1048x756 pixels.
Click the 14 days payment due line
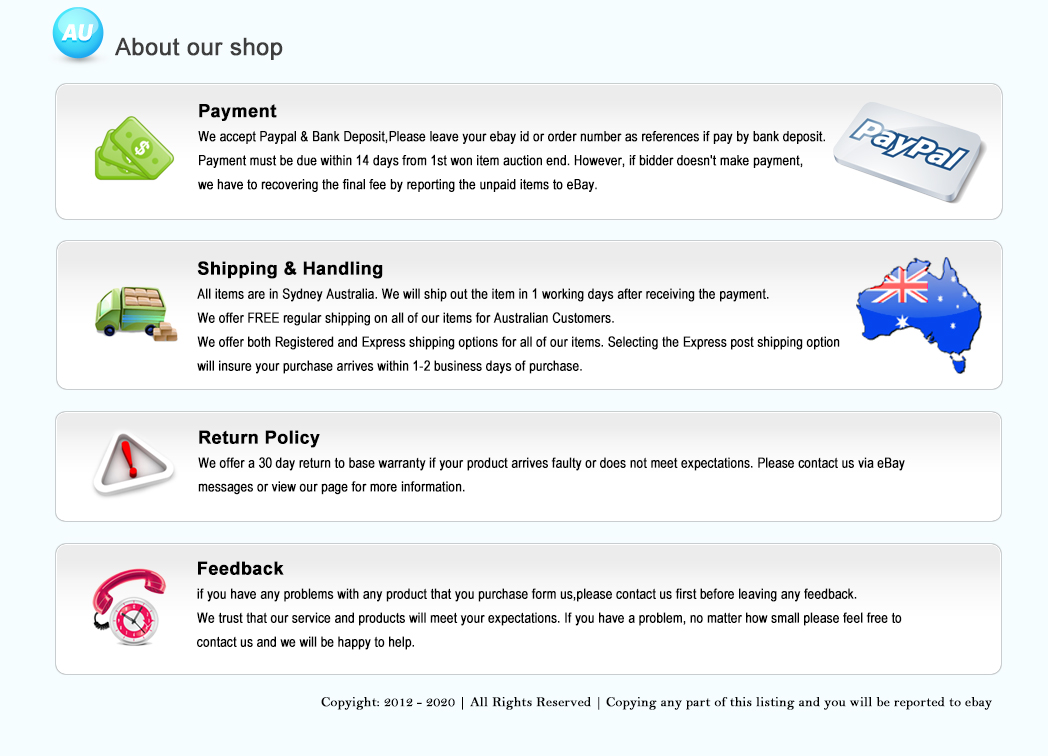point(500,160)
